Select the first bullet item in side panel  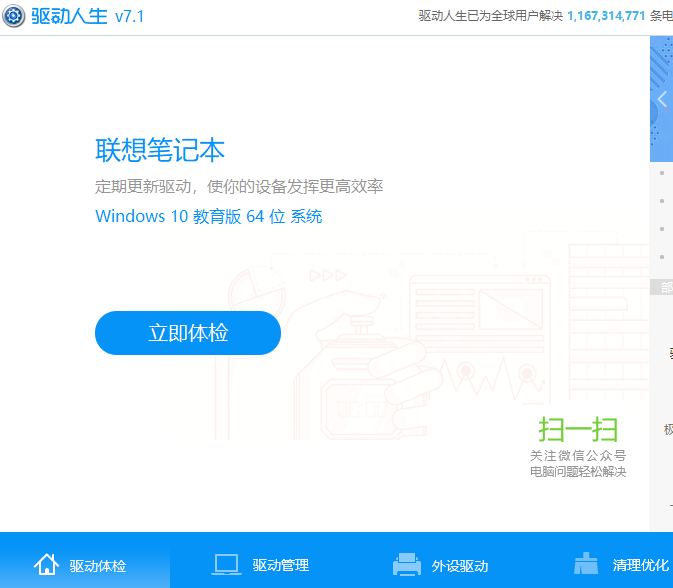(662, 173)
